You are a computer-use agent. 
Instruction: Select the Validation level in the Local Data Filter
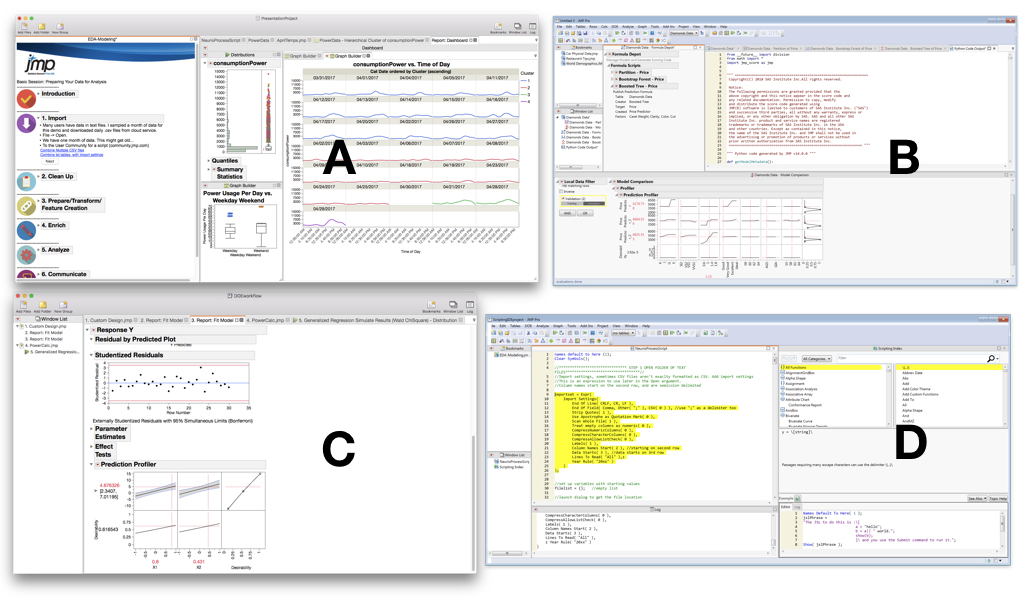click(576, 199)
